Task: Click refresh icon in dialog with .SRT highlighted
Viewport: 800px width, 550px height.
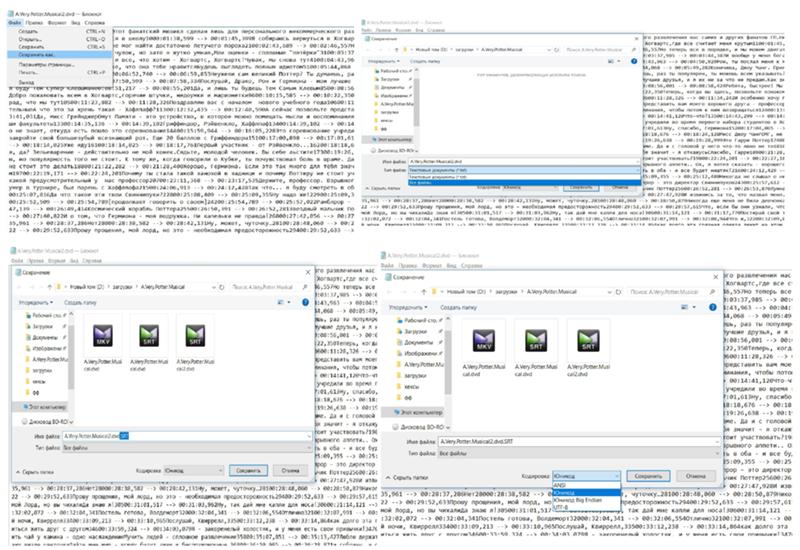Action: [221, 287]
